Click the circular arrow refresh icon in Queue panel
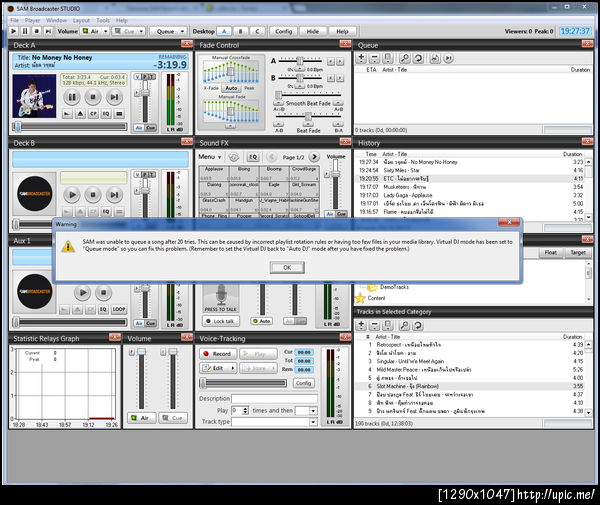Screen dimensions: 600x505 click(418, 58)
